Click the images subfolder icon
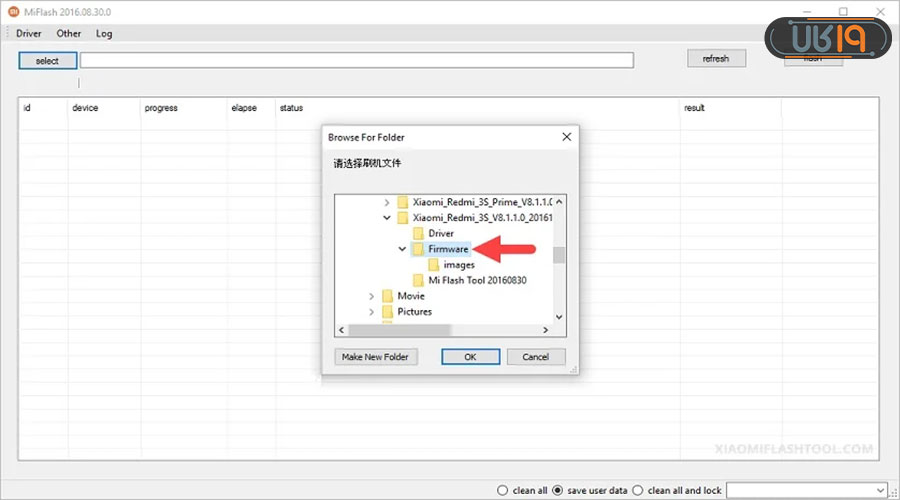Screen dimensions: 900x500 (433, 265)
